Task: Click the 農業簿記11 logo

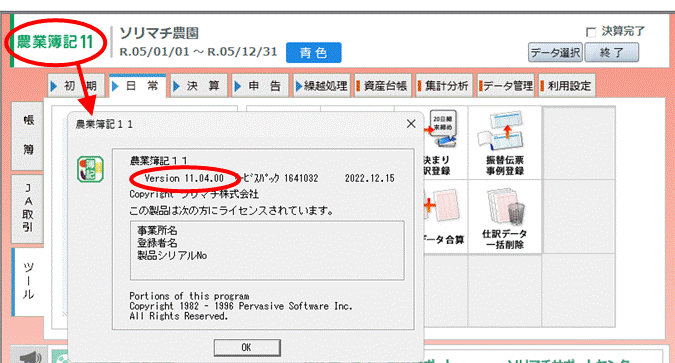Action: 55,42
